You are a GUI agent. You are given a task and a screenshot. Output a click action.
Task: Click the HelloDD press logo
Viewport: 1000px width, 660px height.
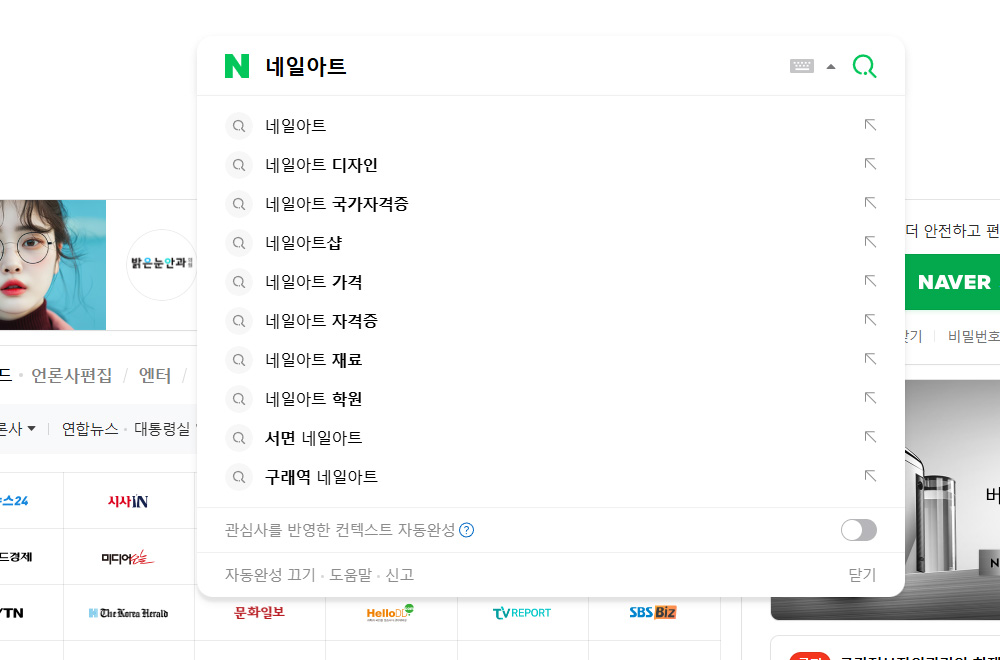(390, 612)
